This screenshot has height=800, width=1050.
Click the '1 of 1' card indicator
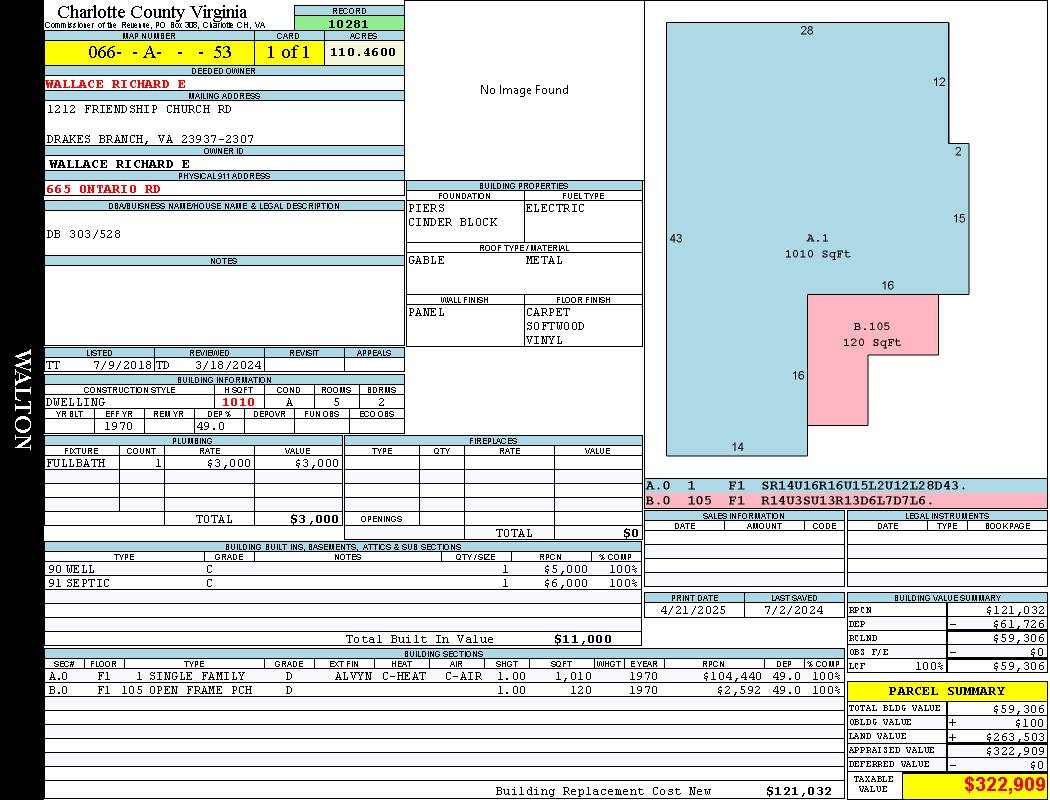288,52
